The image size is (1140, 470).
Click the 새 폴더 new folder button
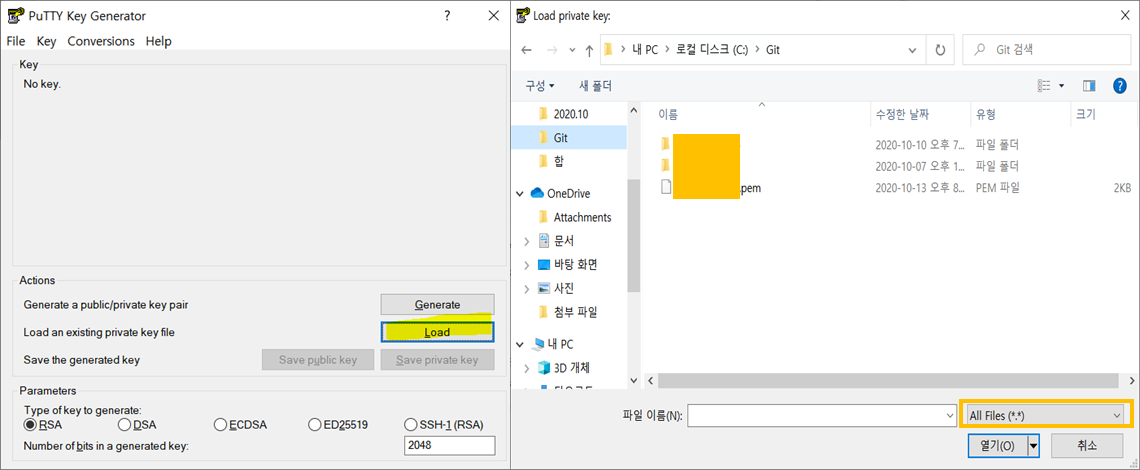coord(595,86)
